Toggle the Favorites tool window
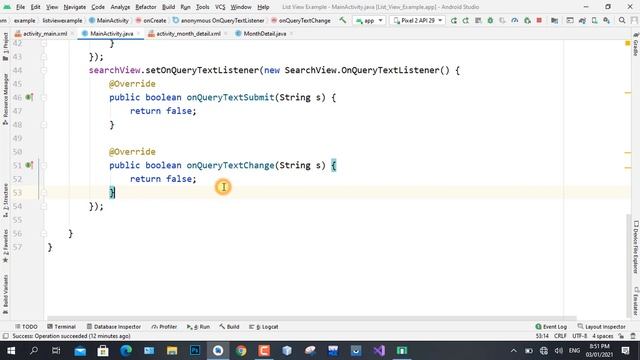 [x=5, y=246]
